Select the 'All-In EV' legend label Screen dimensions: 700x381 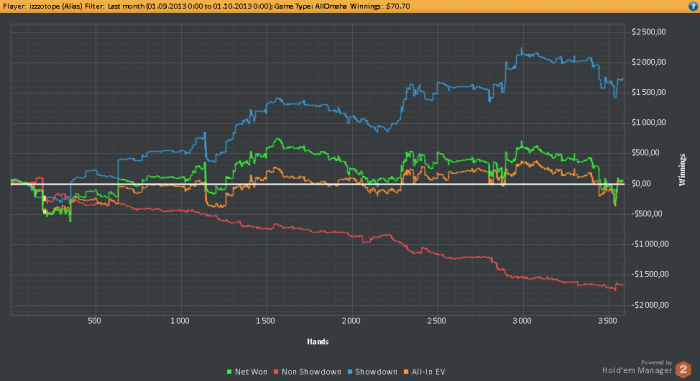point(428,372)
